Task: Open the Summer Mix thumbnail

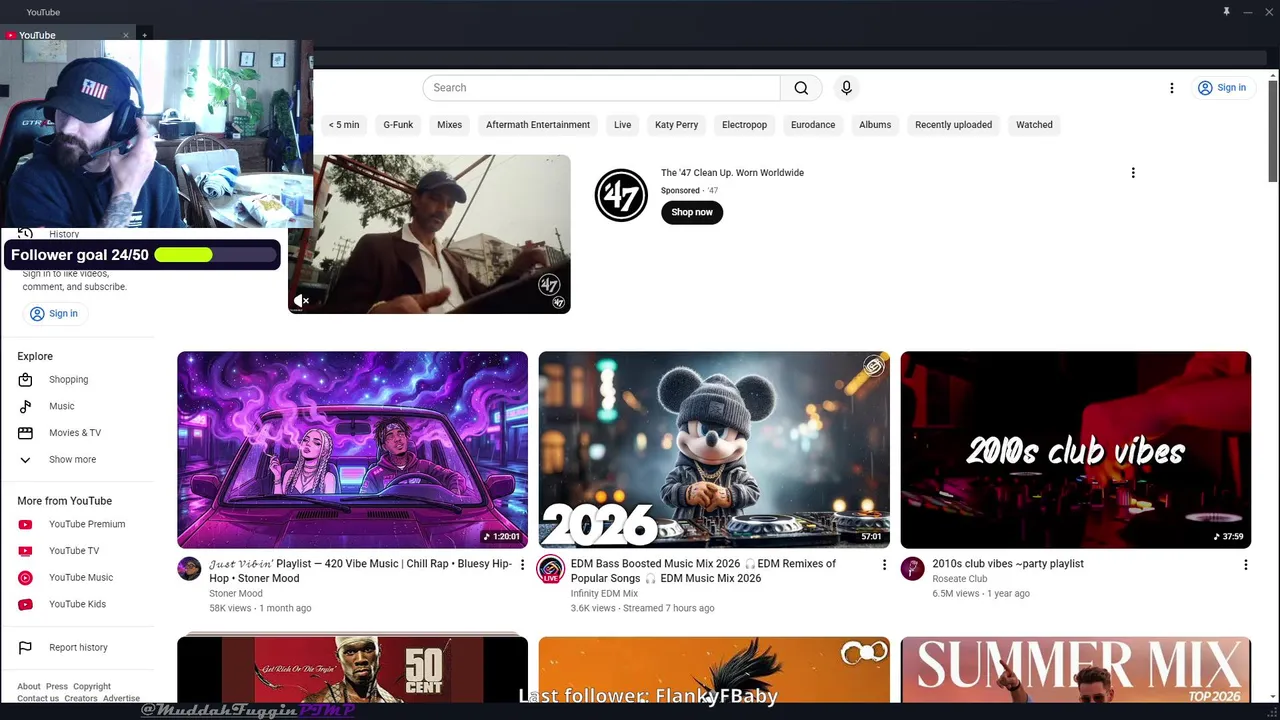Action: (1076, 669)
